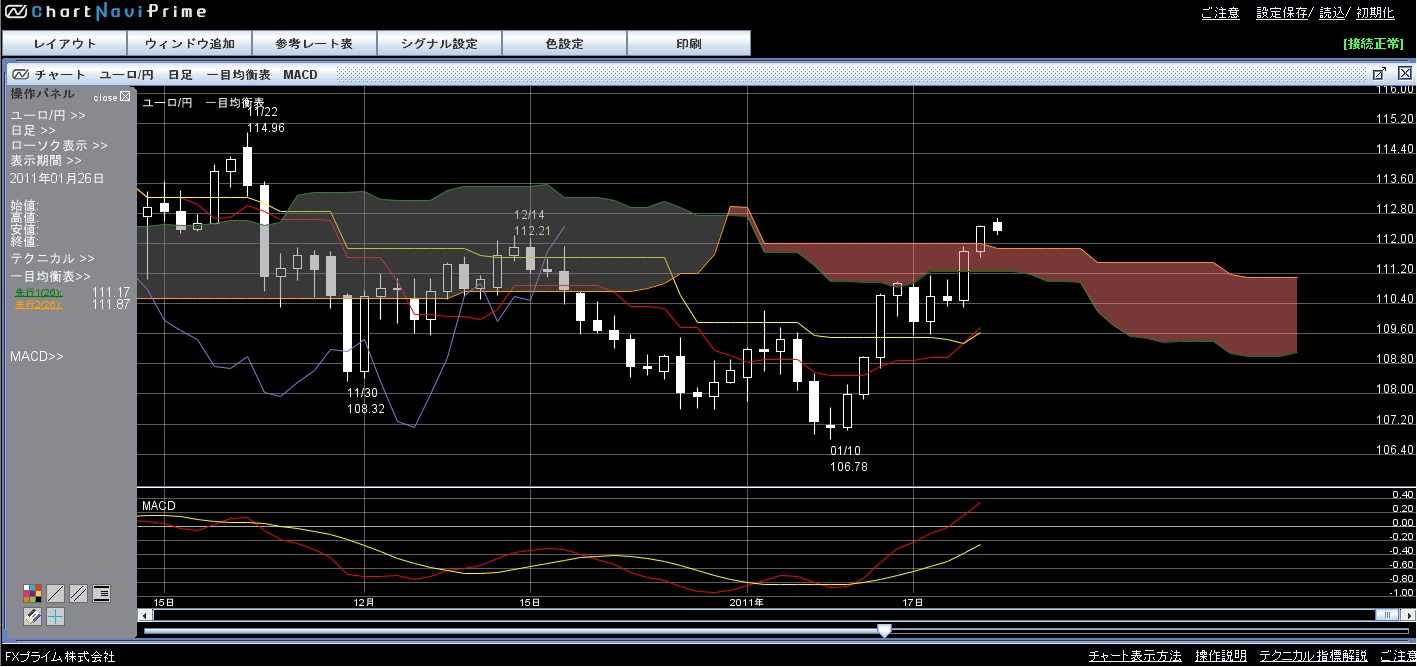The width and height of the screenshot is (1417, 667).
Task: Select the horizontal retracement lines tool
Action: 101,594
